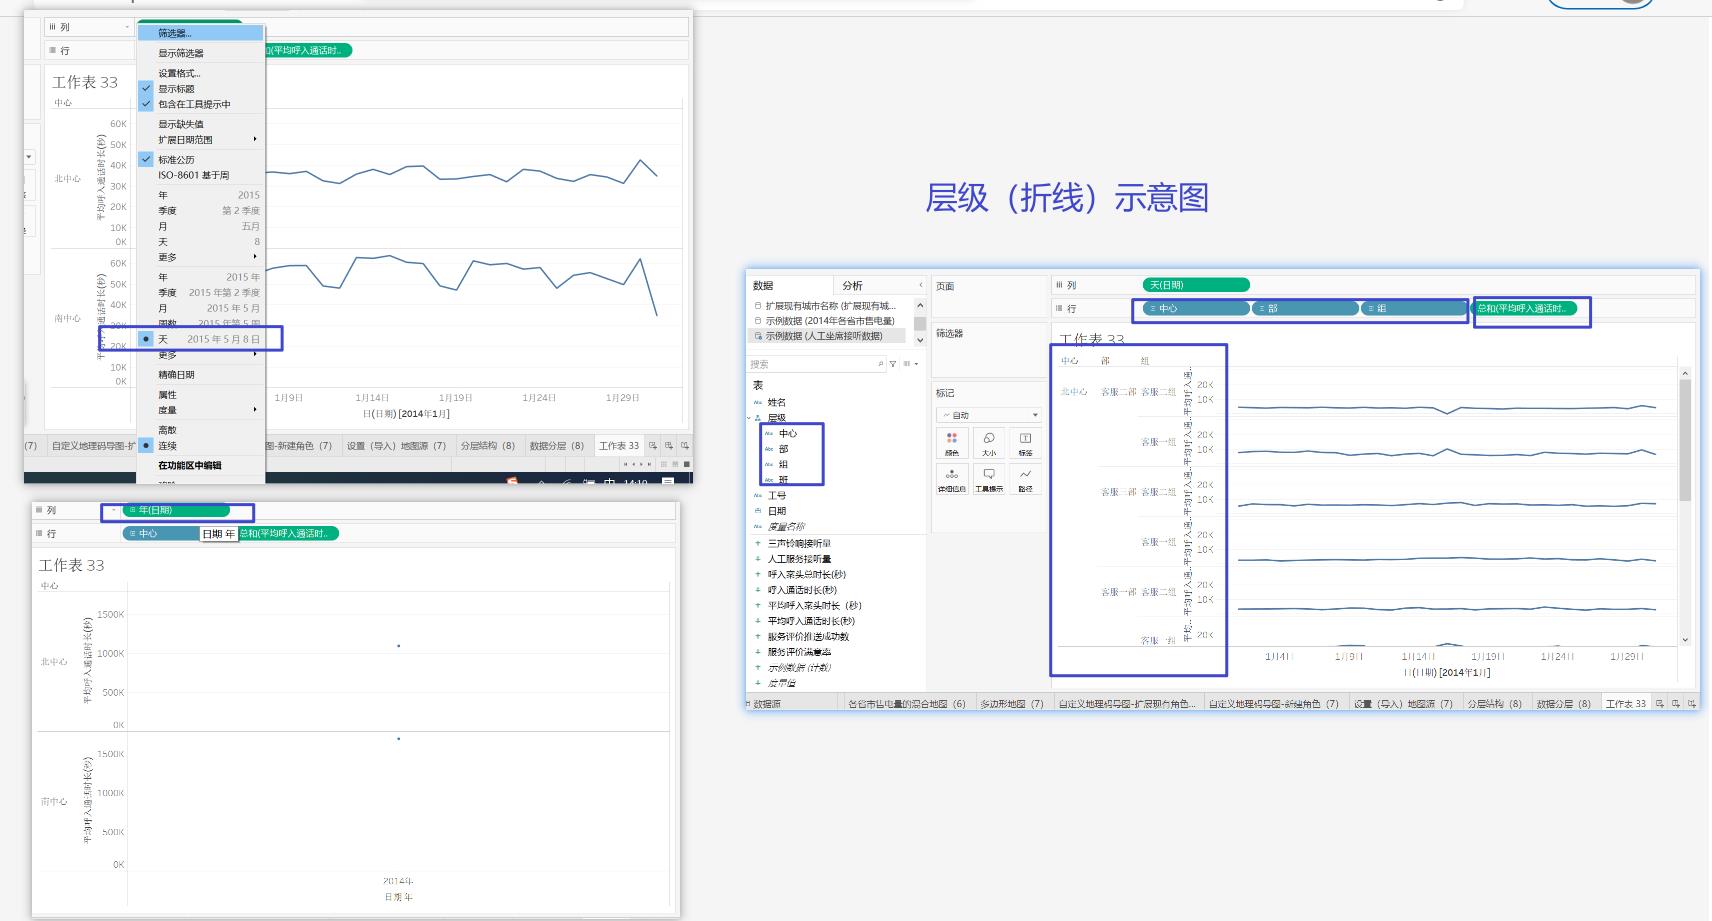Toggle the 显示标题 checked menu option

tap(201, 89)
